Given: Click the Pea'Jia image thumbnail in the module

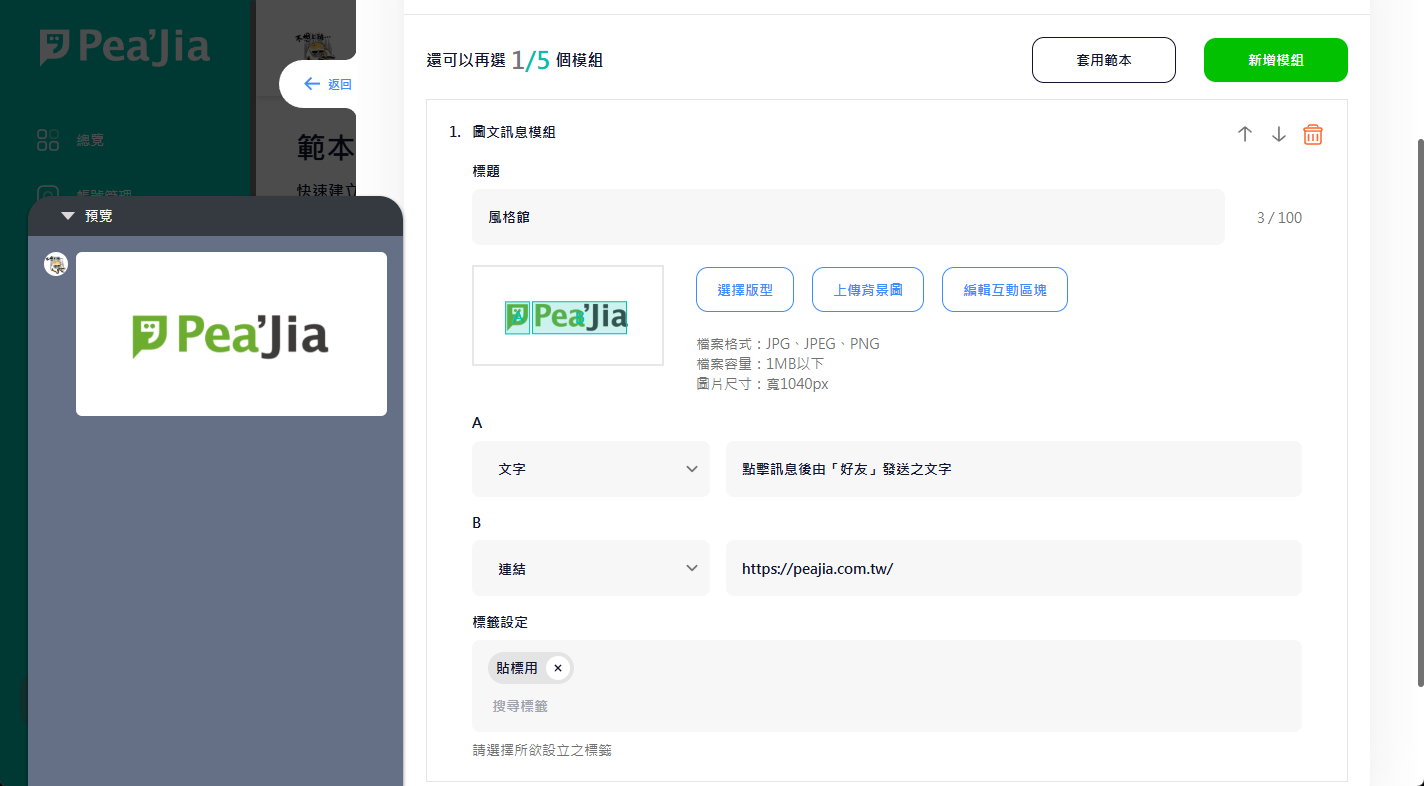Looking at the screenshot, I should click(x=567, y=316).
